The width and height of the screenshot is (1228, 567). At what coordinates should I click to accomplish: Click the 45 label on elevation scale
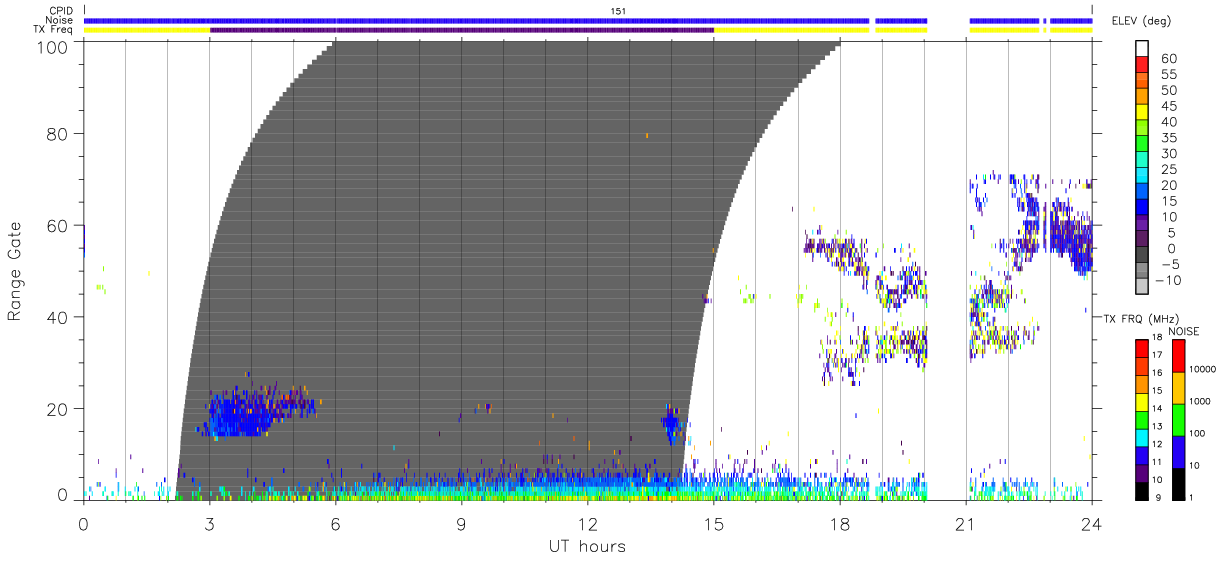tap(1168, 106)
